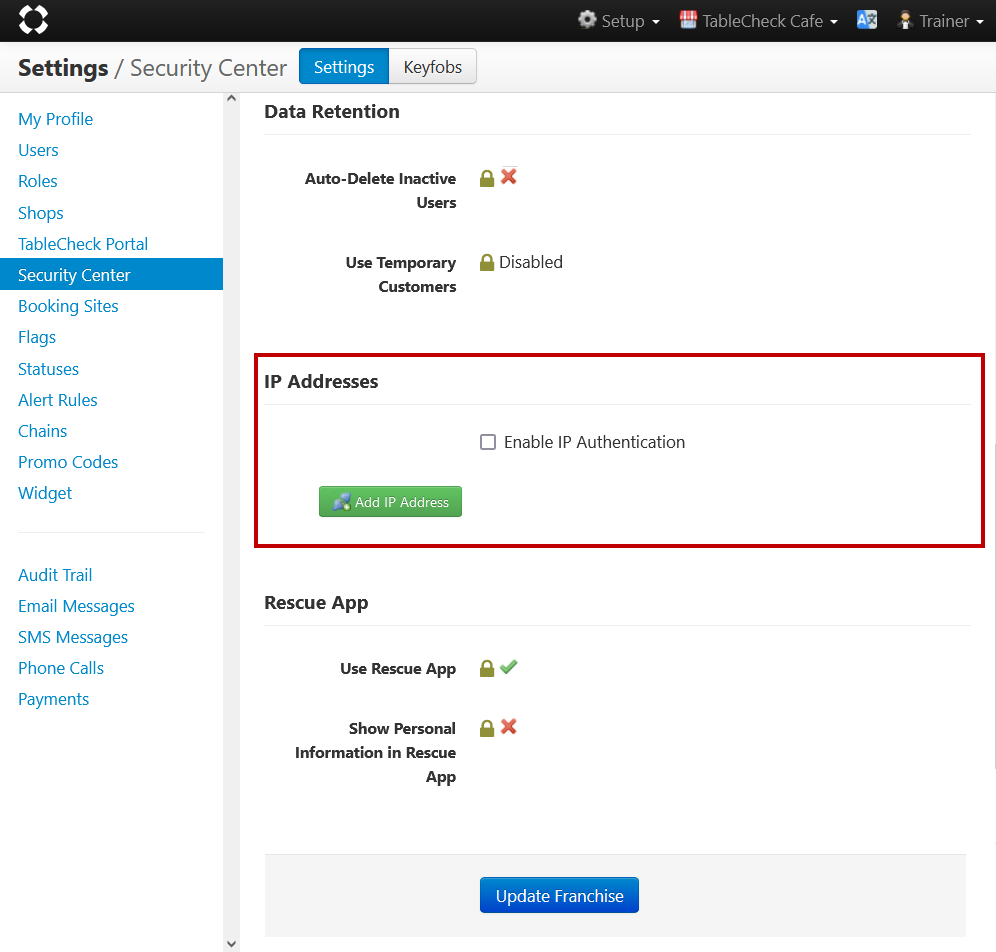
Task: Open Widget settings
Action: [45, 493]
